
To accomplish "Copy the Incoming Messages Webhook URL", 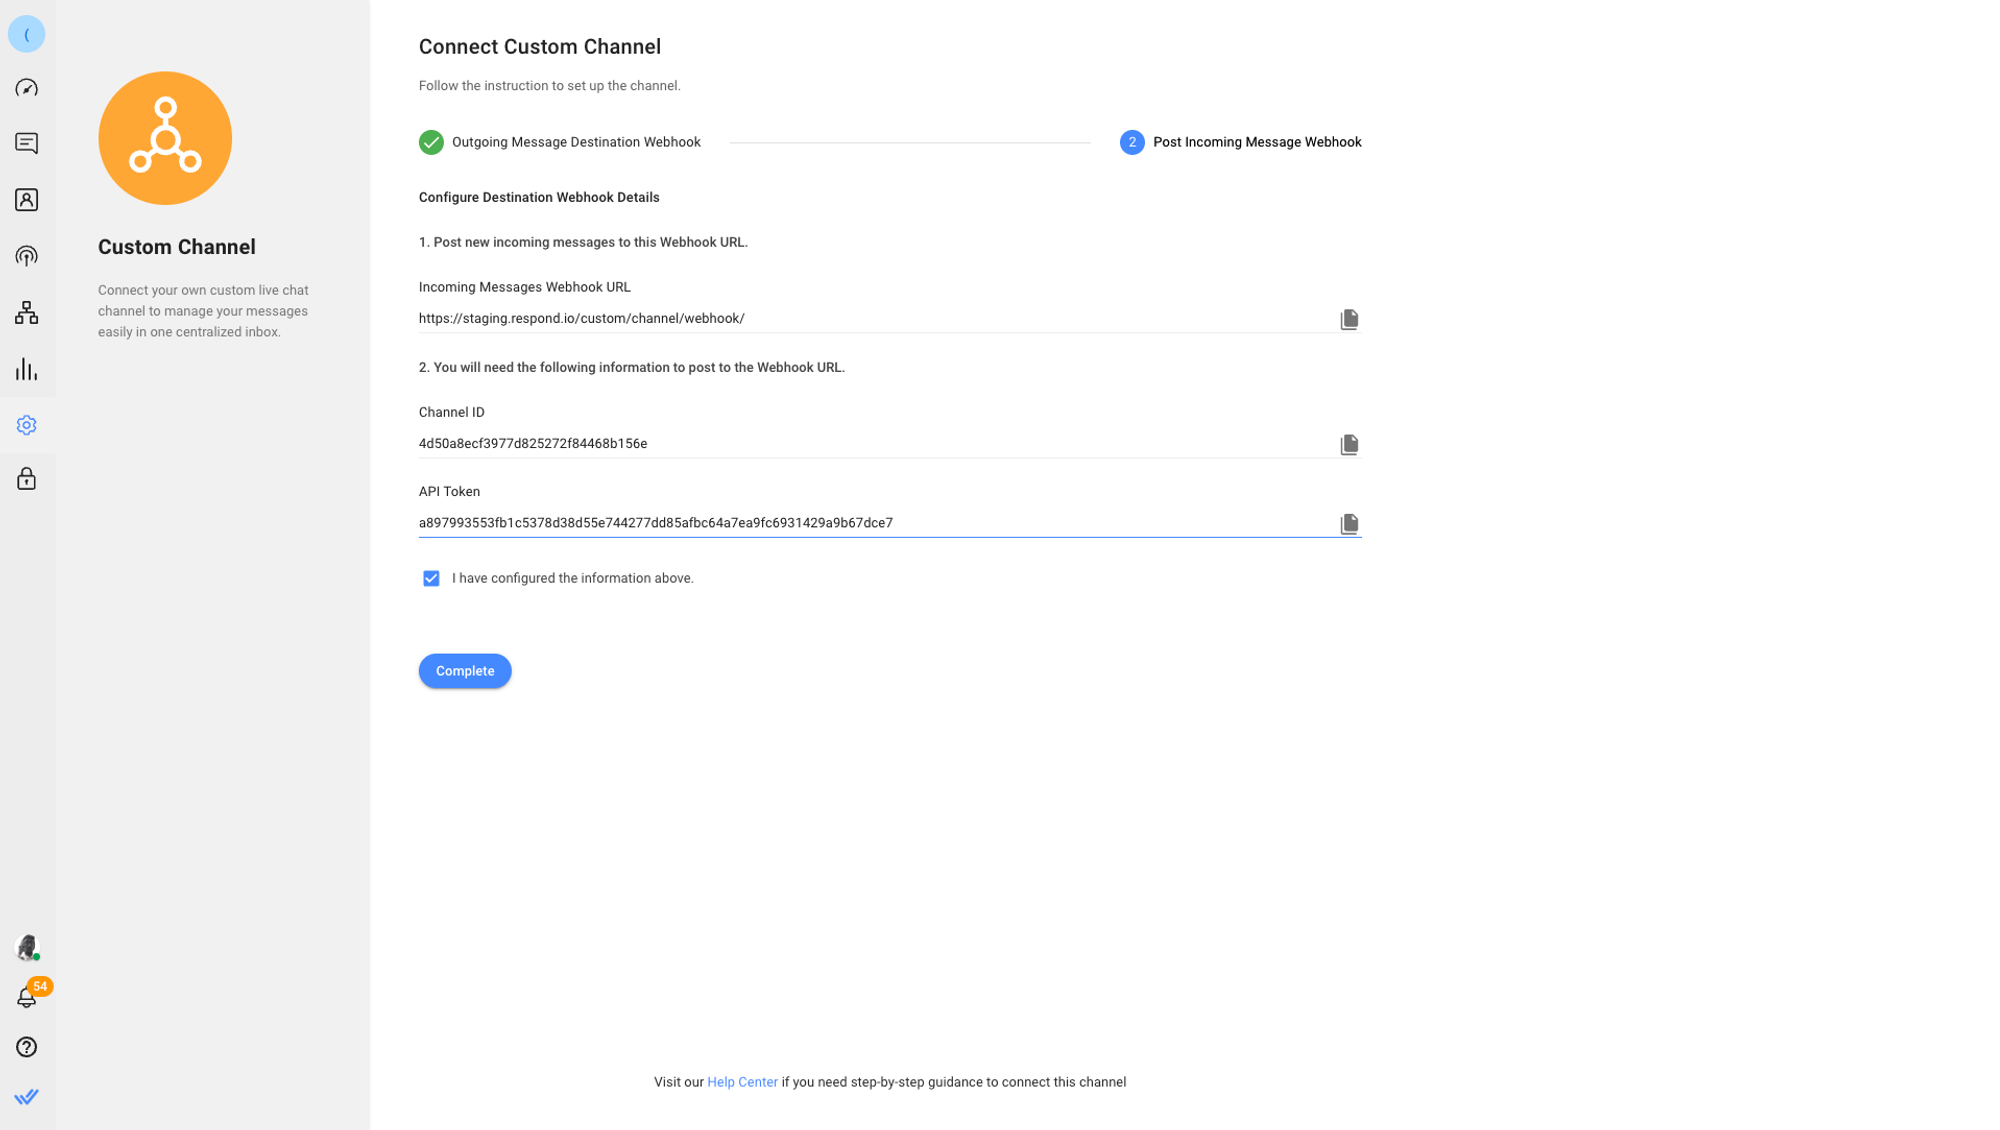I will click(x=1349, y=319).
